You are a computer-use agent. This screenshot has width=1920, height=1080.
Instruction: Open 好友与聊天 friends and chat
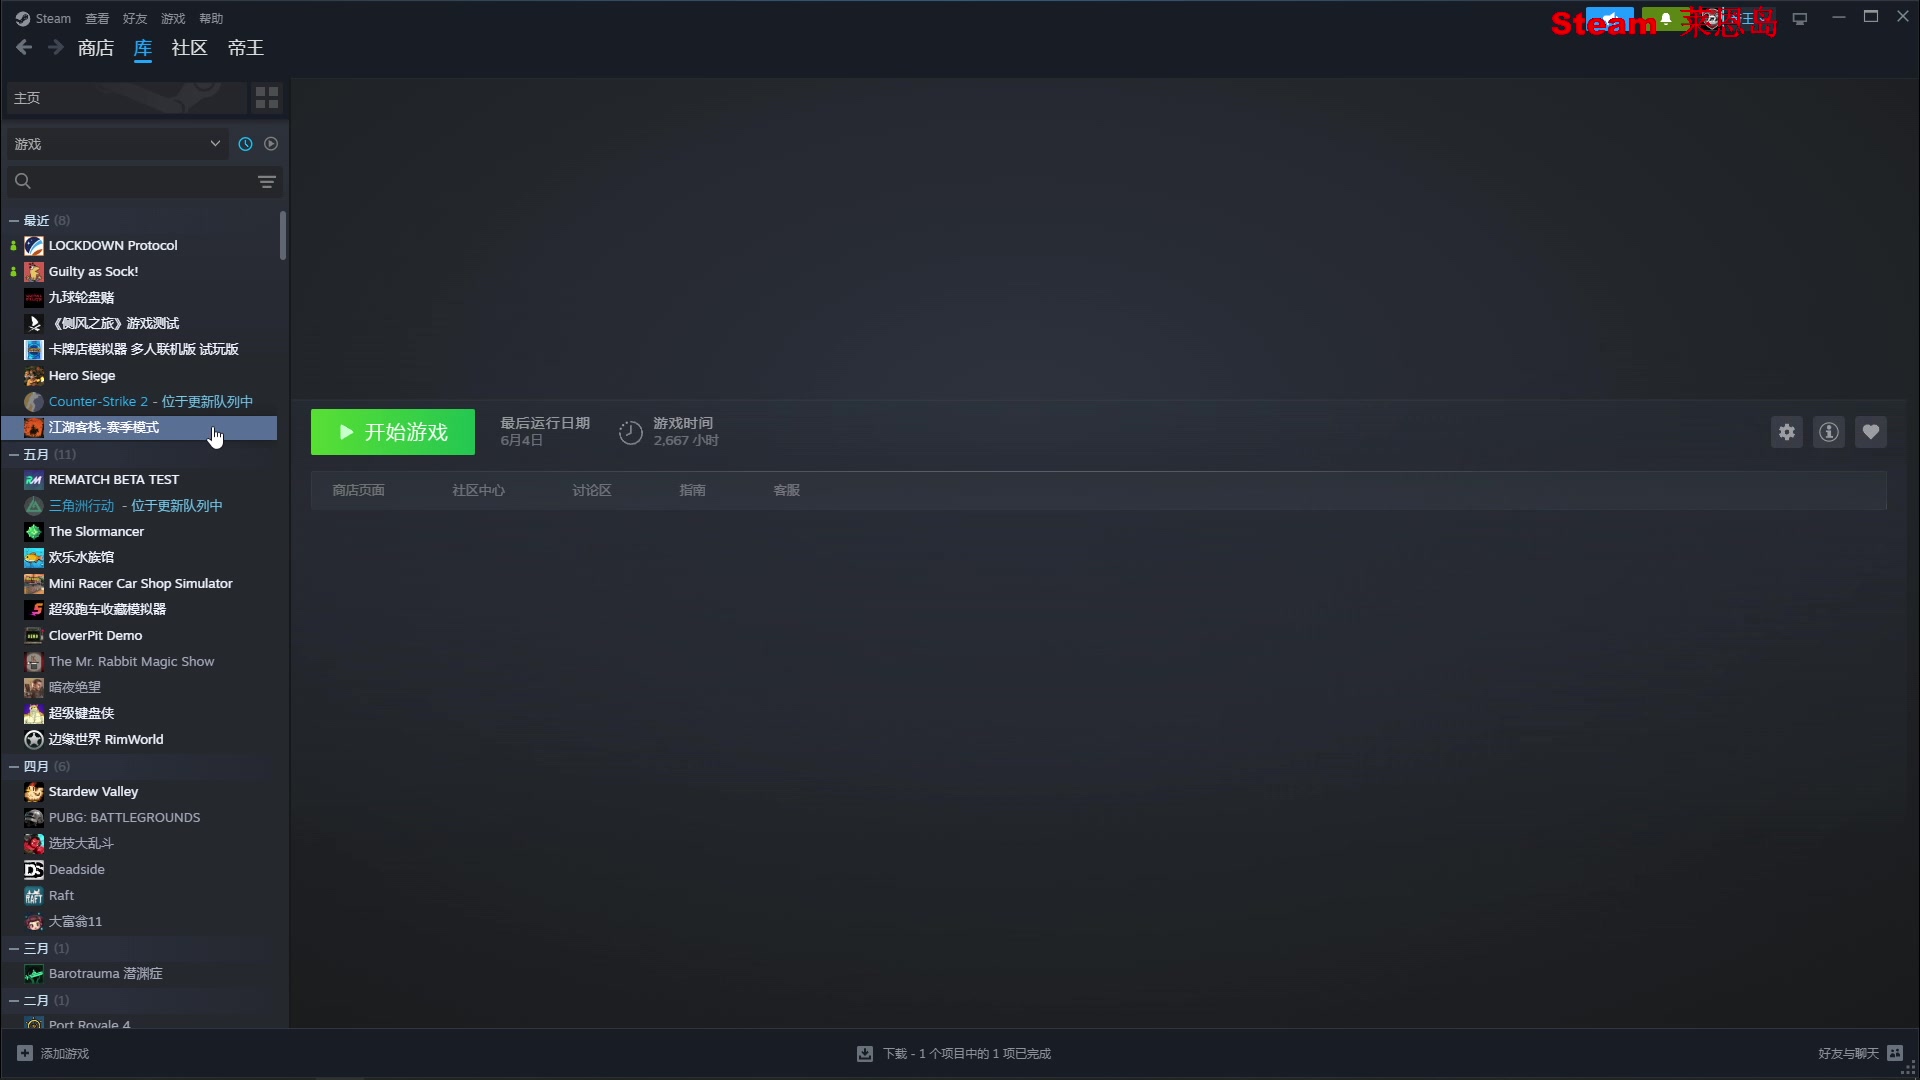[1860, 1053]
